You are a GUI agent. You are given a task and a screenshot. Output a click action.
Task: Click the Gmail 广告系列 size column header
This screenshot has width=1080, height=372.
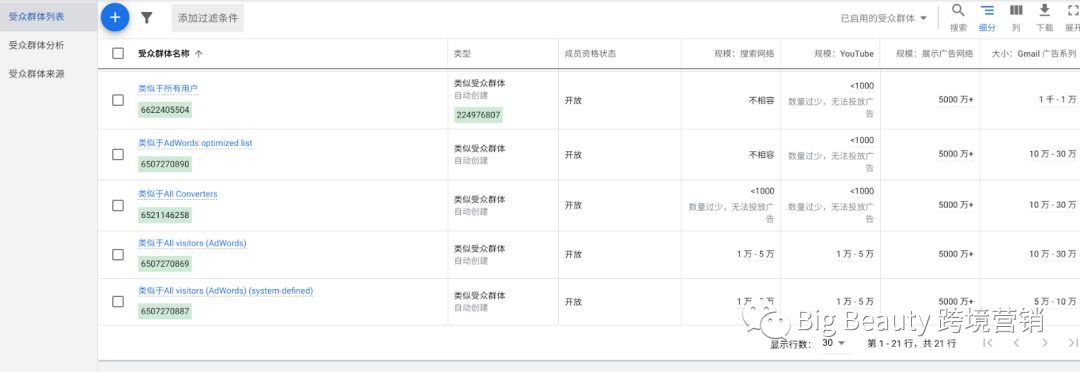point(1034,54)
